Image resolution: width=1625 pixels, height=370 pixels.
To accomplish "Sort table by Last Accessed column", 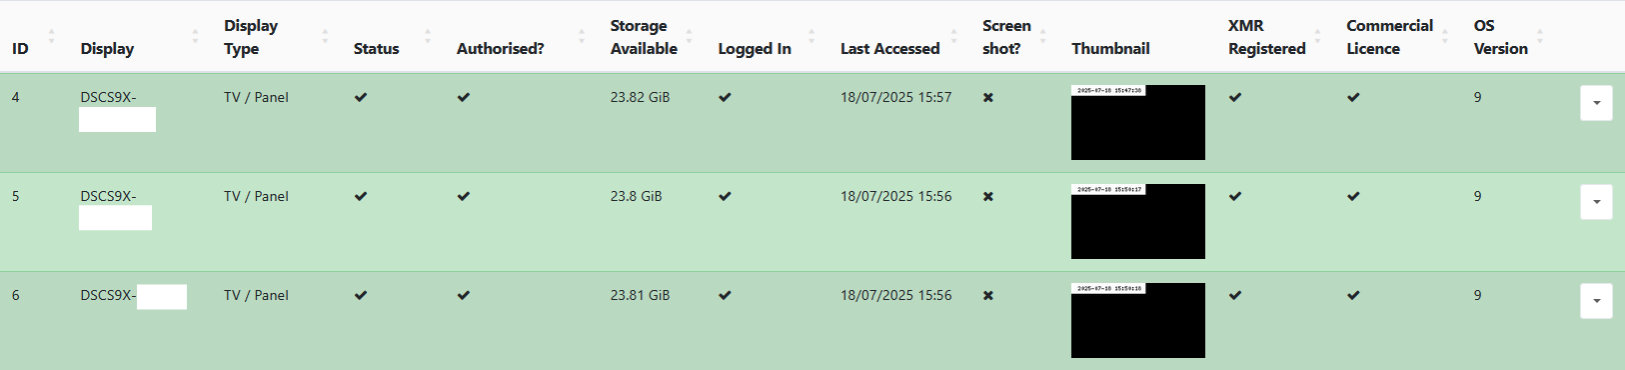I will point(890,48).
